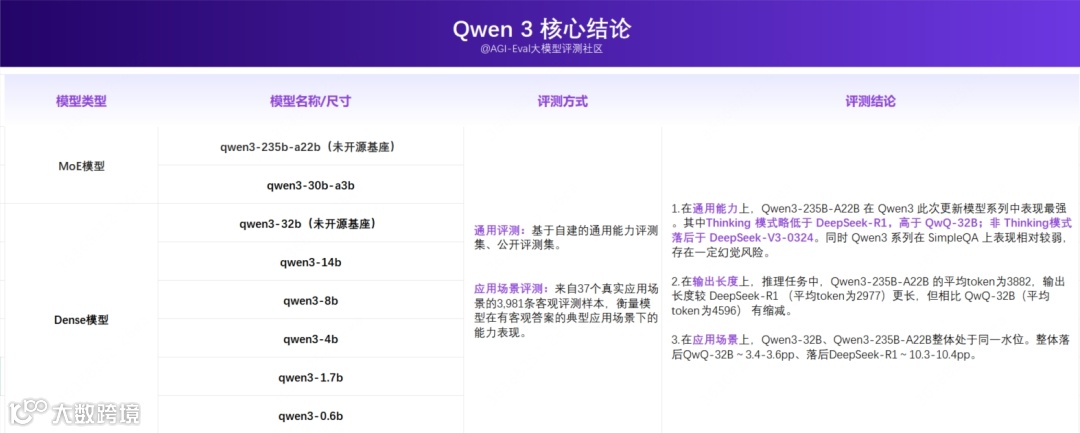
Task: Click the purple '通用能力' text in conclusion 1
Action: point(716,207)
